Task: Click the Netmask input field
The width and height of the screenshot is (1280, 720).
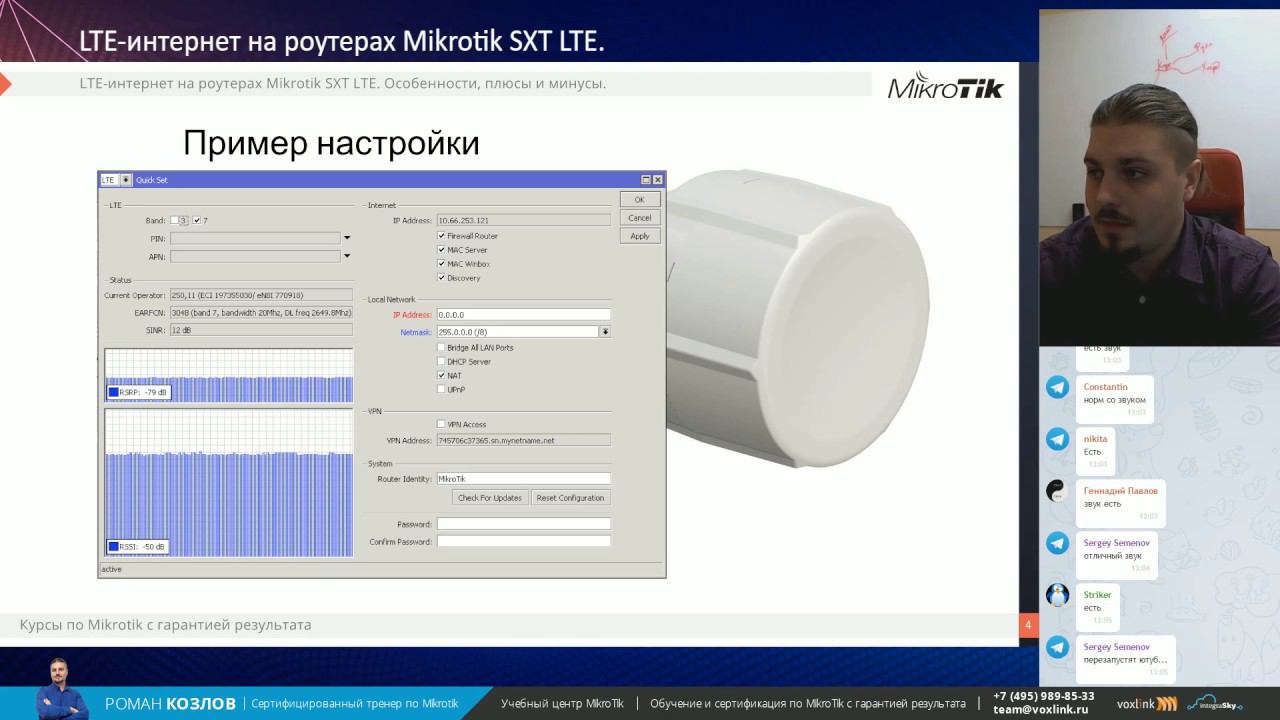Action: pyautogui.click(x=517, y=332)
